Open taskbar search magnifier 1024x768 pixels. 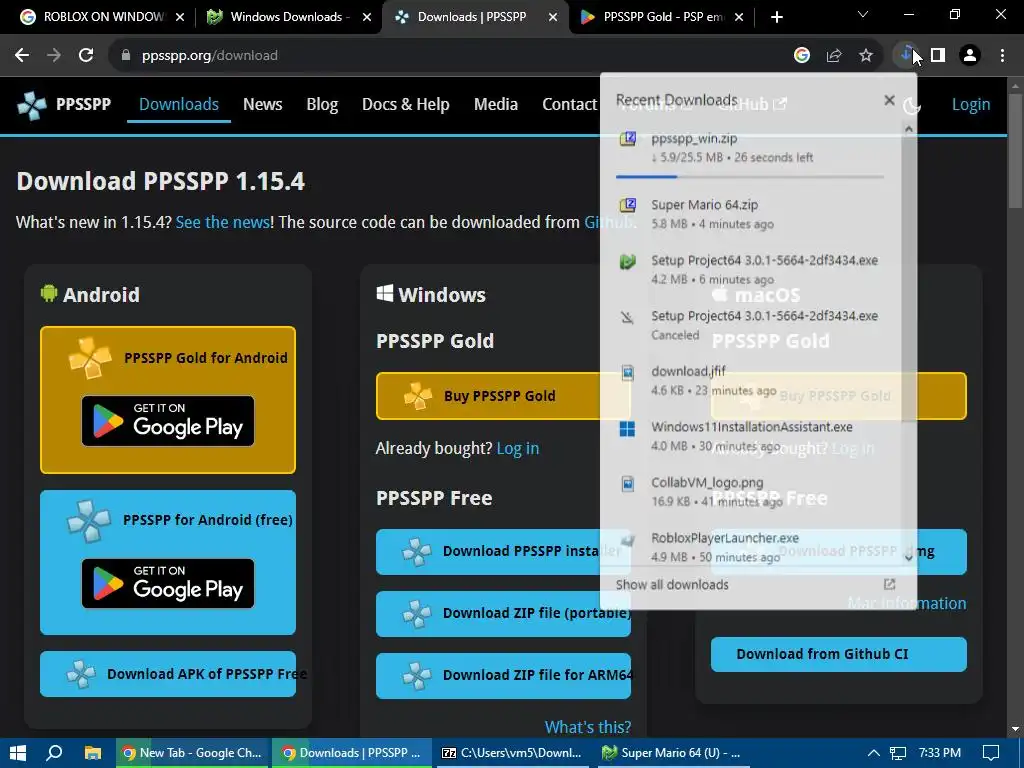click(55, 753)
